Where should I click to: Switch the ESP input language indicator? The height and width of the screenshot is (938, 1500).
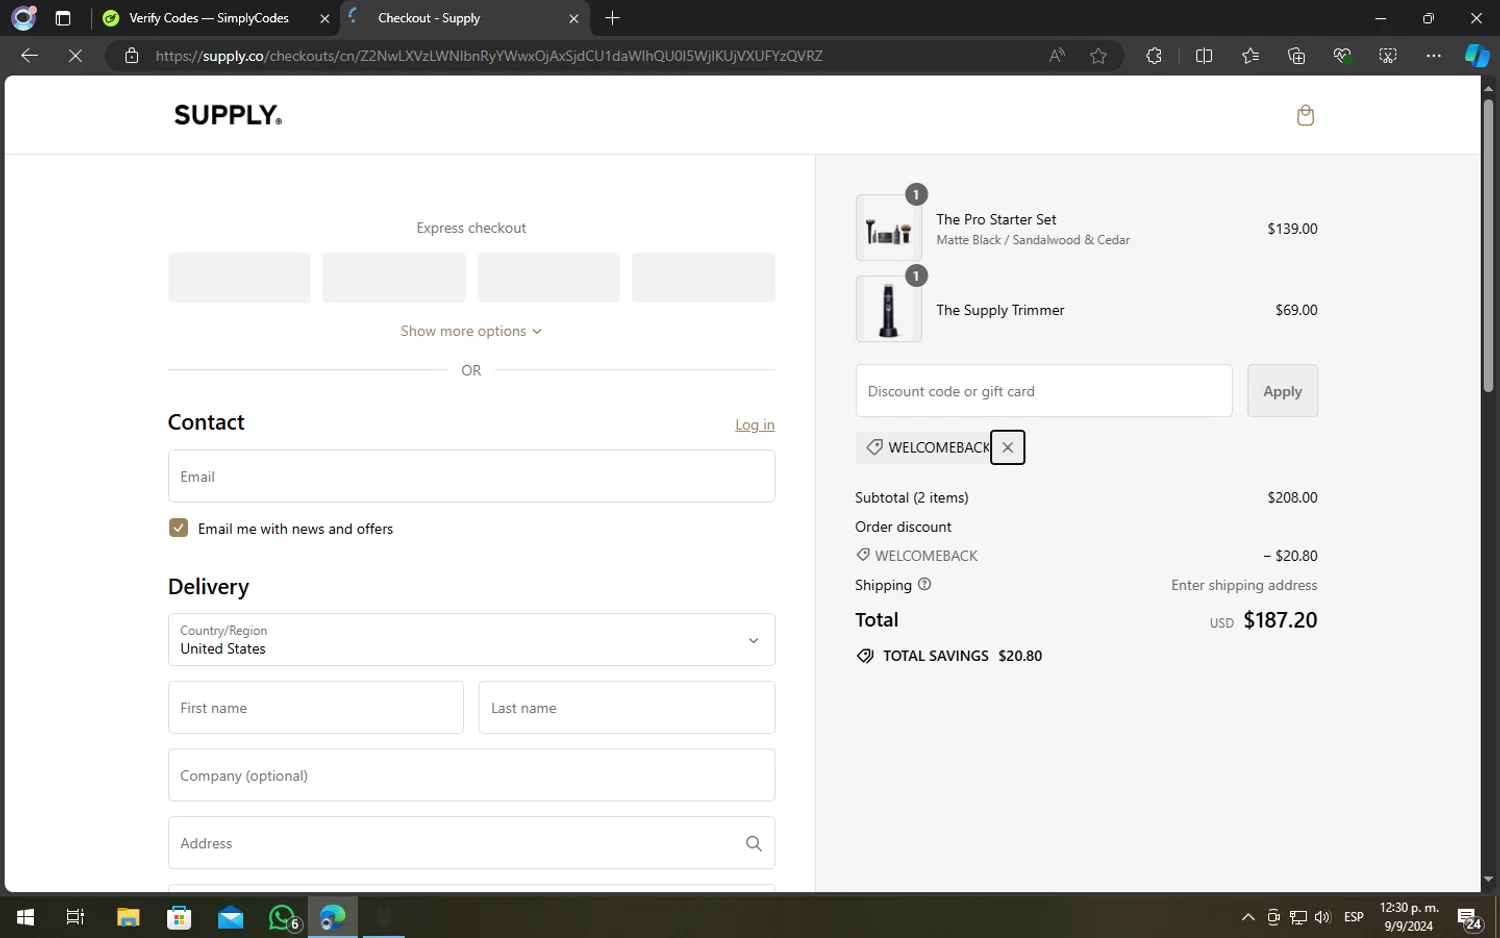click(1354, 917)
